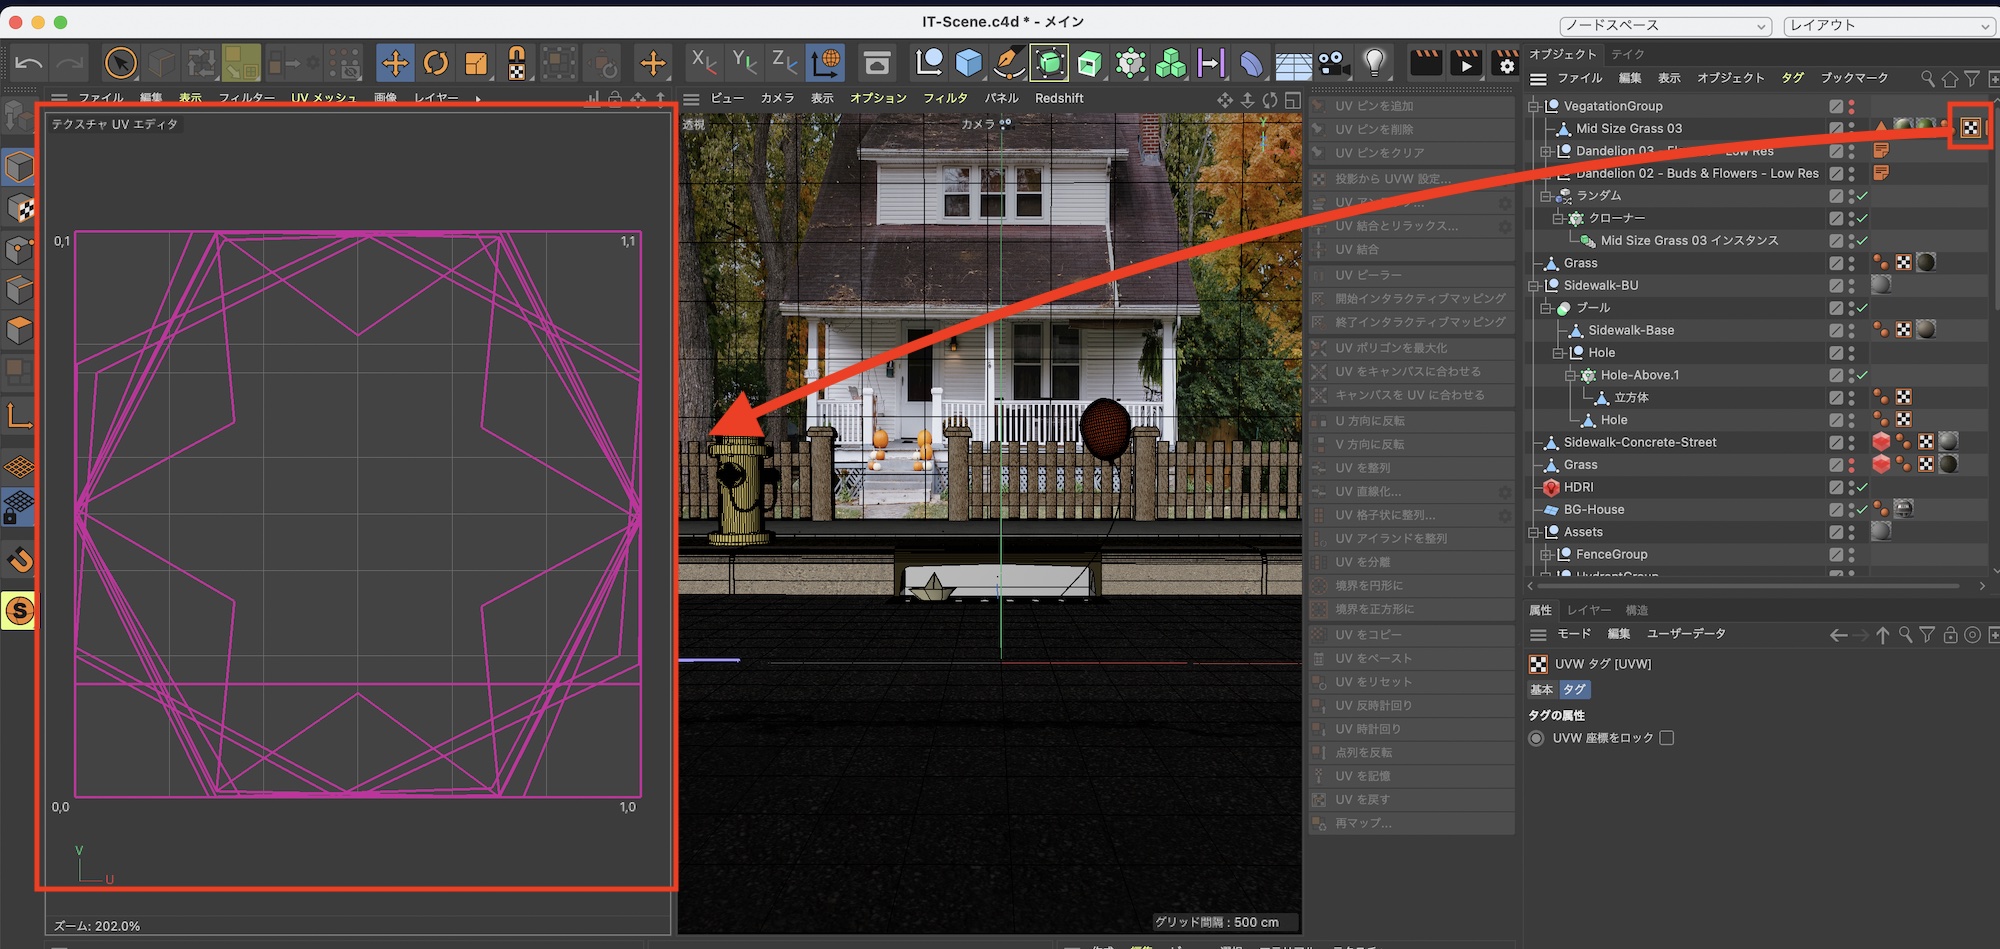The height and width of the screenshot is (949, 2000).
Task: Enable the UVW 座標をロック checkbox
Action: coord(1666,738)
